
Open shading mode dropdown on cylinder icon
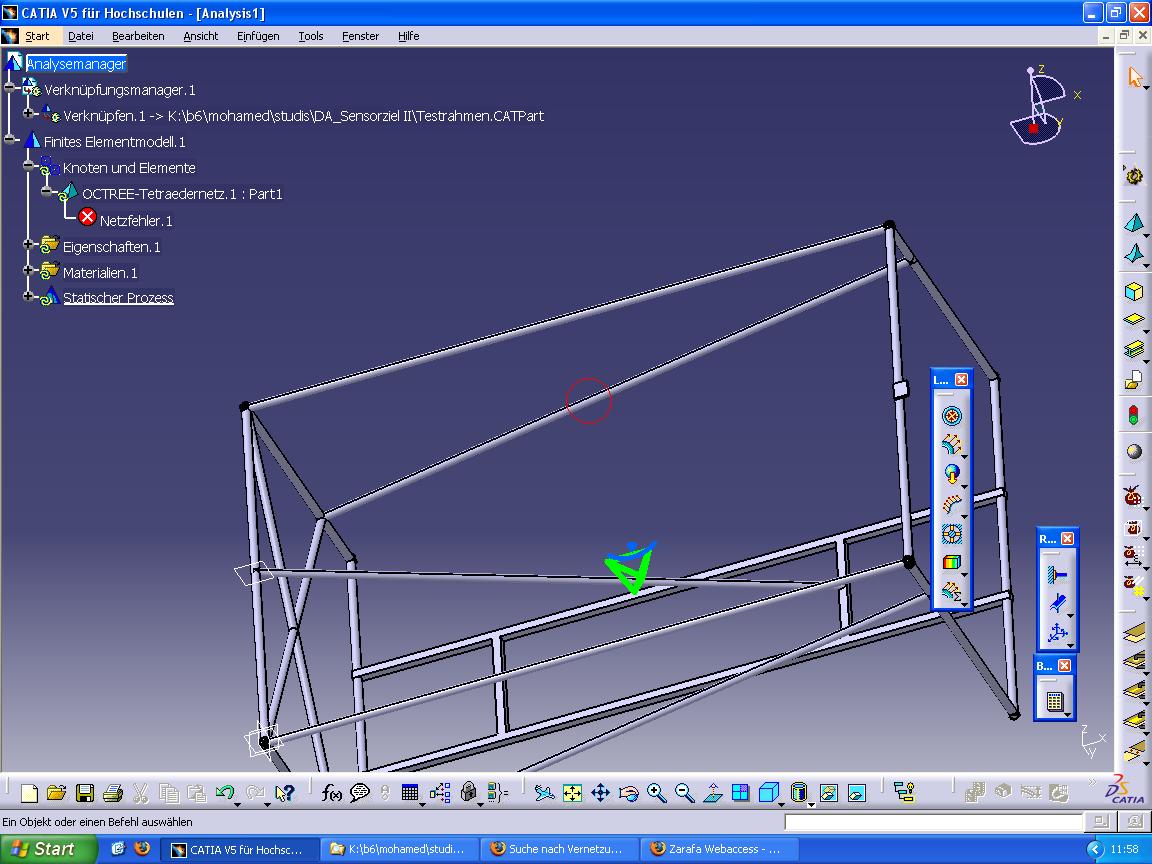[x=812, y=804]
